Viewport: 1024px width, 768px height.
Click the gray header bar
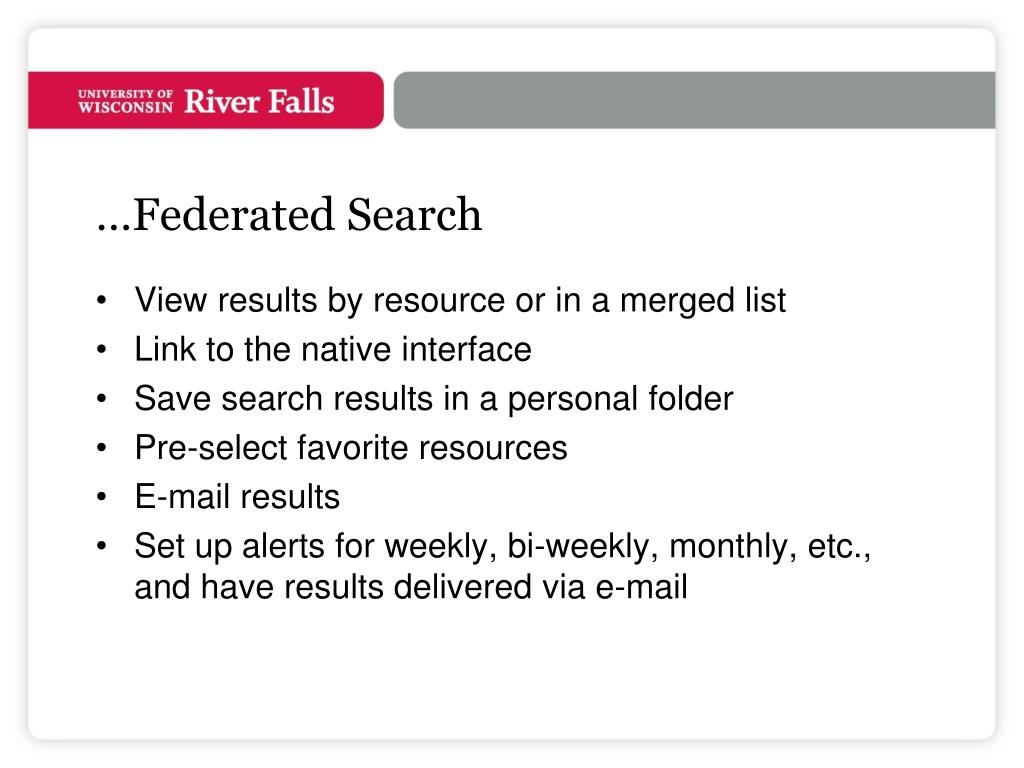[694, 100]
